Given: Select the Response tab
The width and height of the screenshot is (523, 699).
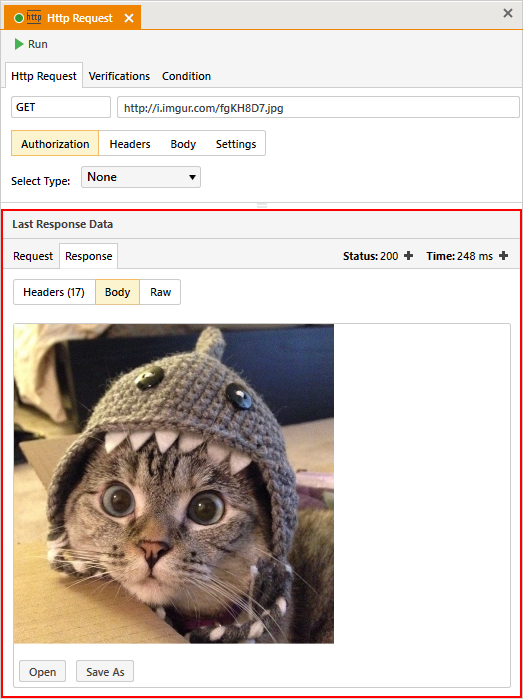Looking at the screenshot, I should click(x=89, y=256).
